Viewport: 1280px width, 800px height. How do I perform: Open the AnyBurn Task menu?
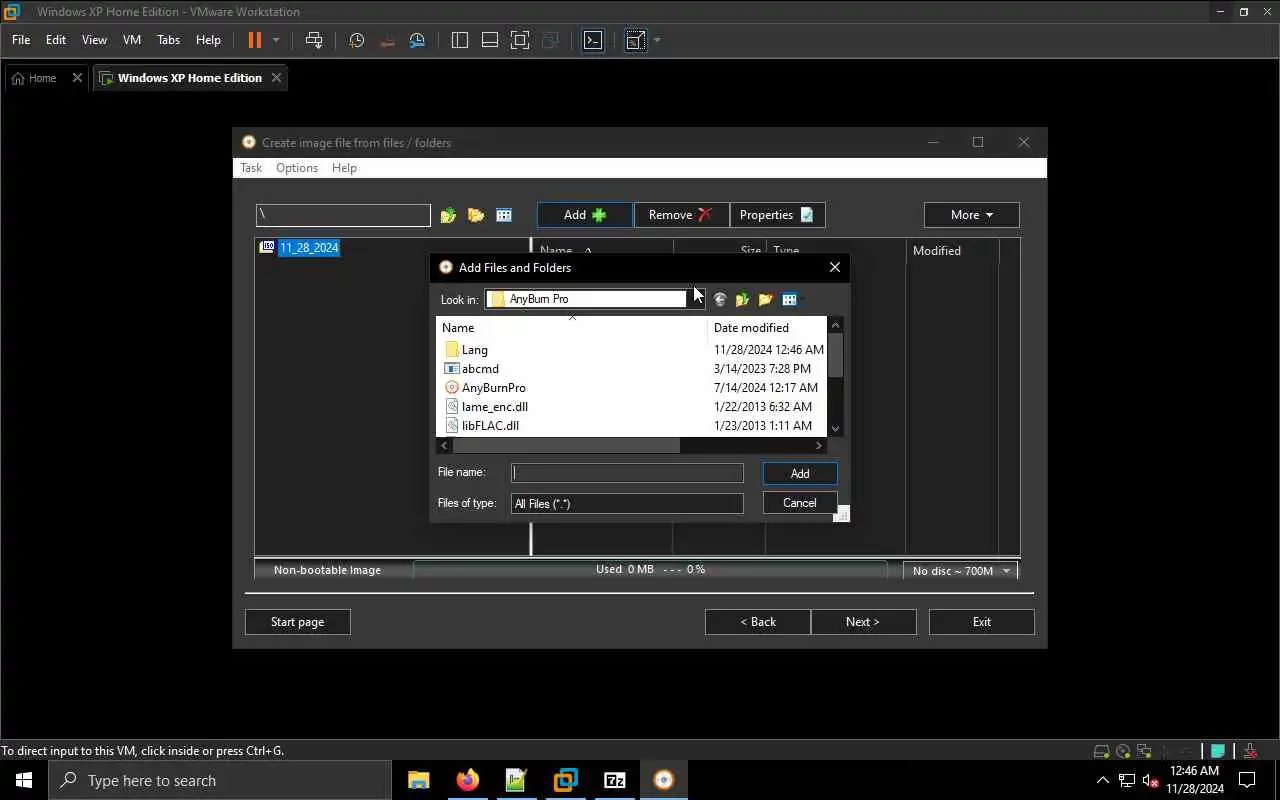click(251, 168)
